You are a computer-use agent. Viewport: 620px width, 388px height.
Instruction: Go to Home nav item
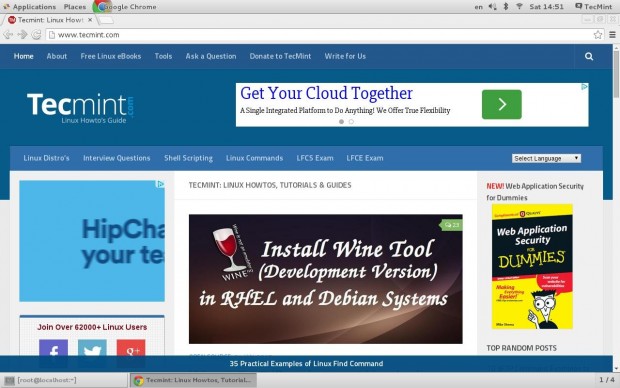[23, 56]
